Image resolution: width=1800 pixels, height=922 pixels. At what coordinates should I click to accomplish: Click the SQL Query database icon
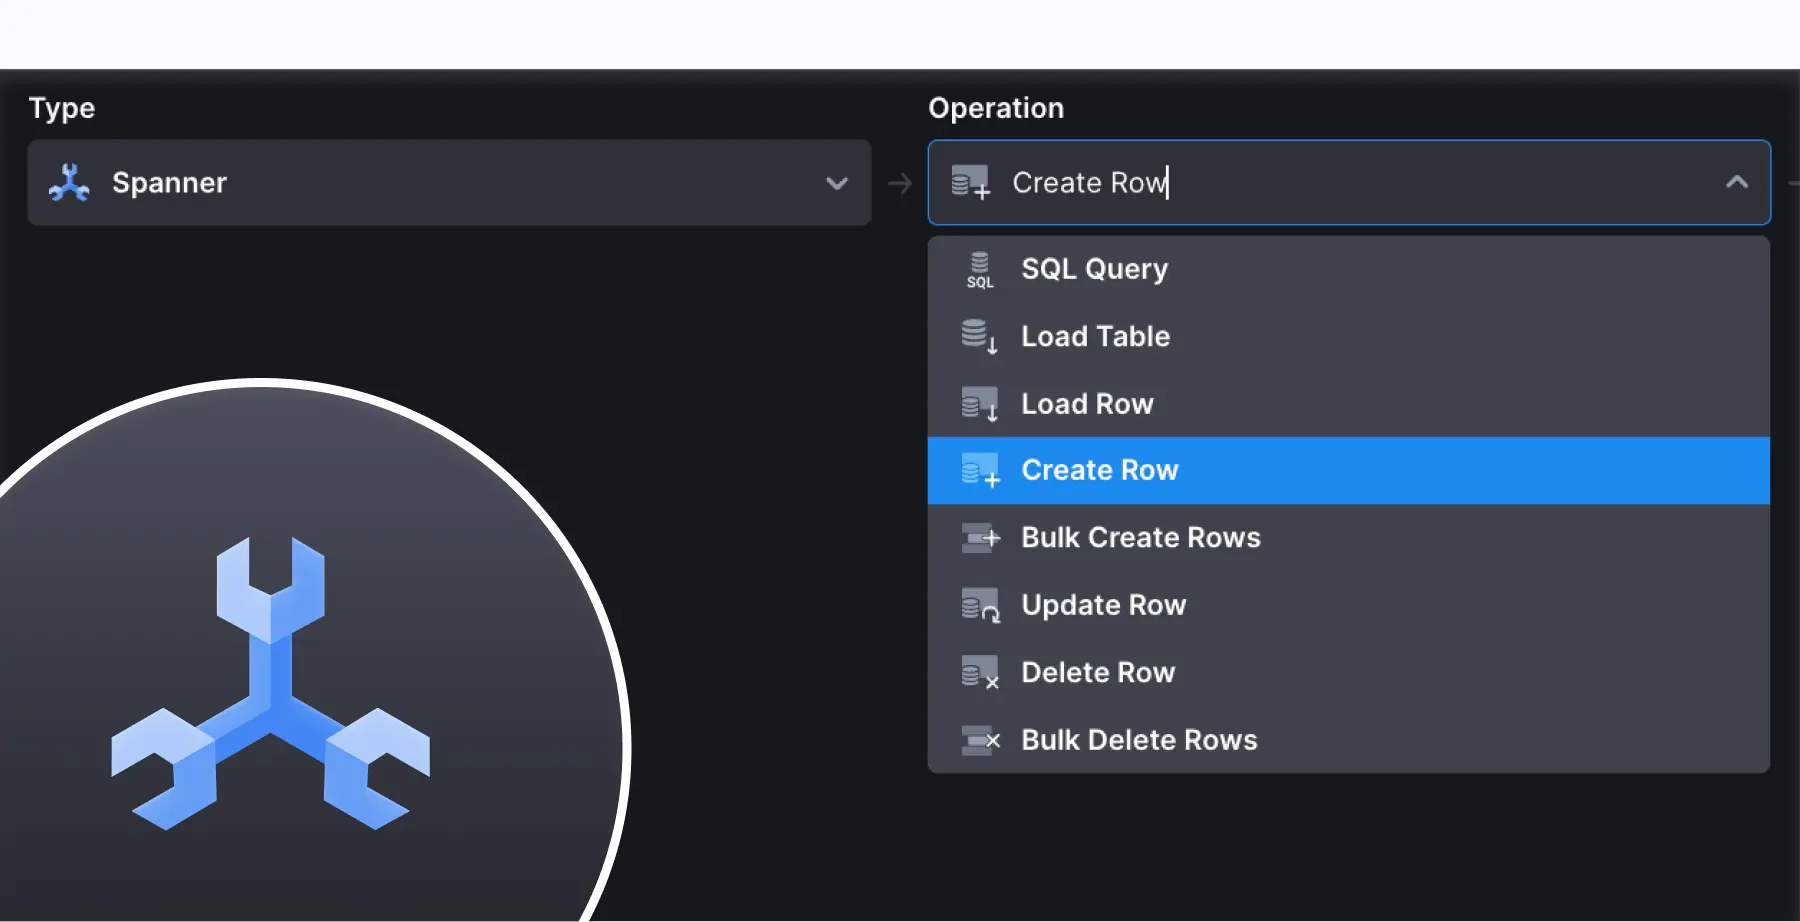pos(980,270)
